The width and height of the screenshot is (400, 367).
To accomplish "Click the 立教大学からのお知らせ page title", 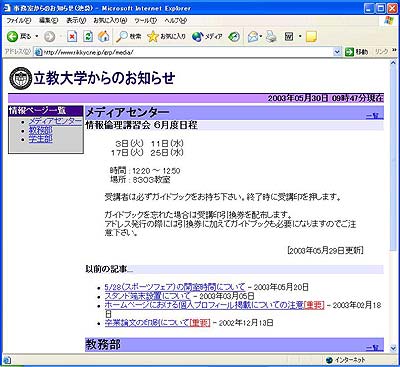I will (104, 78).
